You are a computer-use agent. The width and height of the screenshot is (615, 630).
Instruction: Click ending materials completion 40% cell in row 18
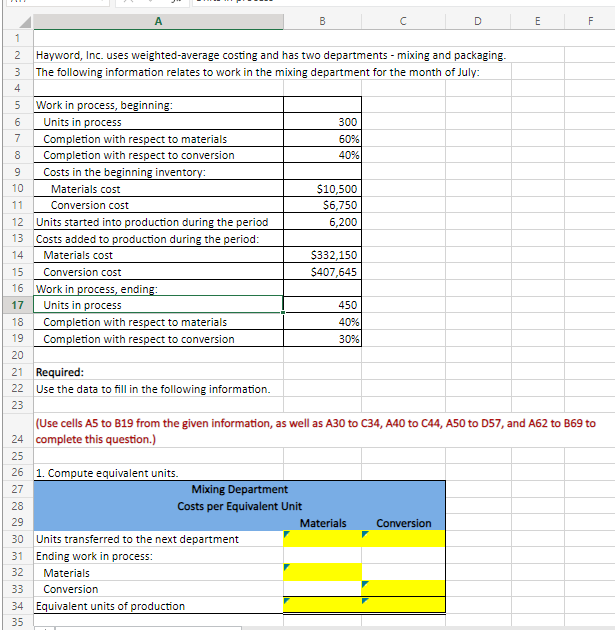(x=322, y=322)
